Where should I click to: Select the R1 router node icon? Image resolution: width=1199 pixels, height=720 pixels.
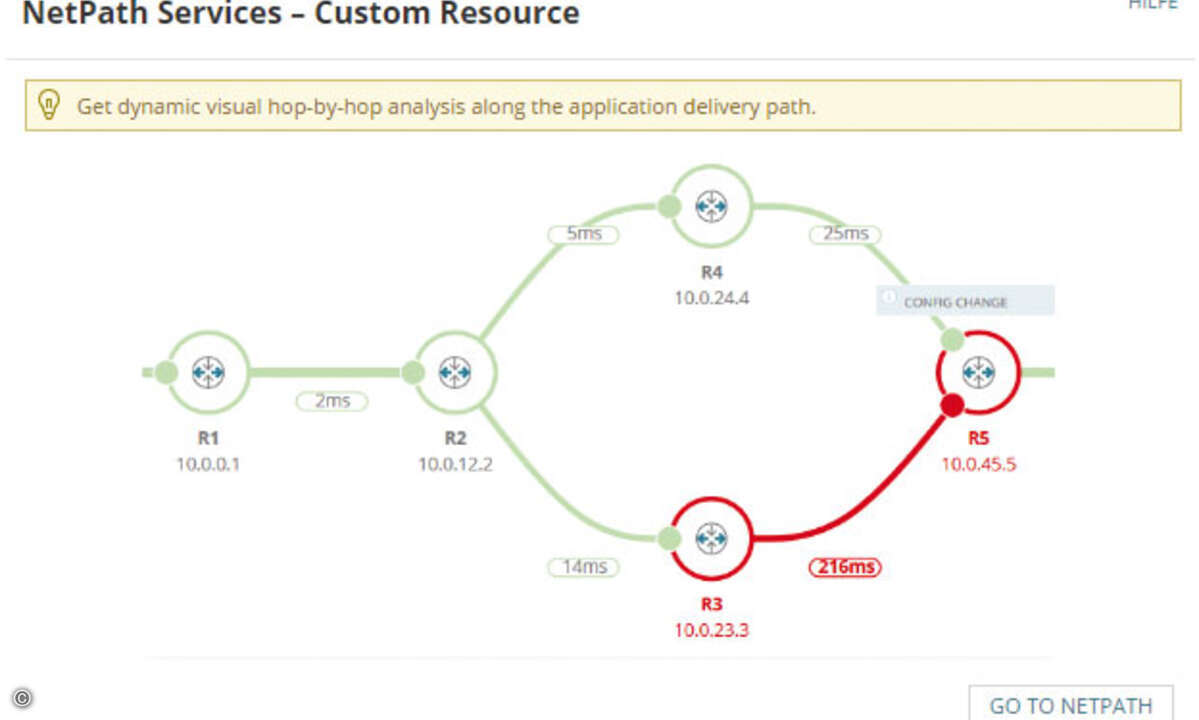208,372
